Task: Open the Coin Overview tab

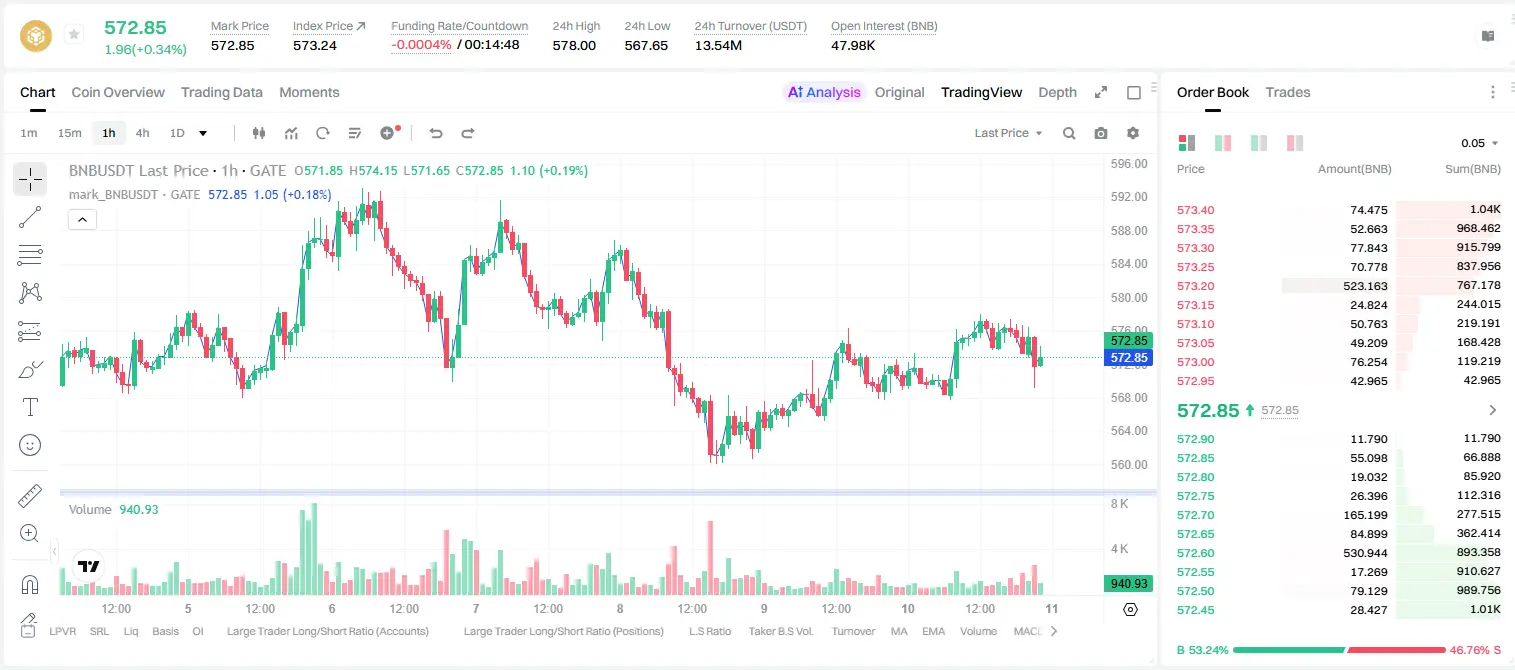Action: coord(118,92)
